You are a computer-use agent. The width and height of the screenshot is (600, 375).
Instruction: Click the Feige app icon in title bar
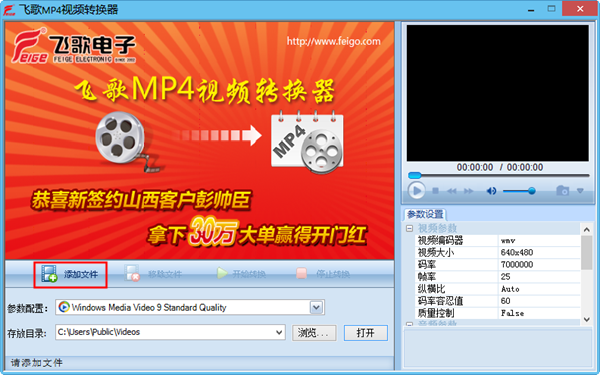(x=9, y=10)
